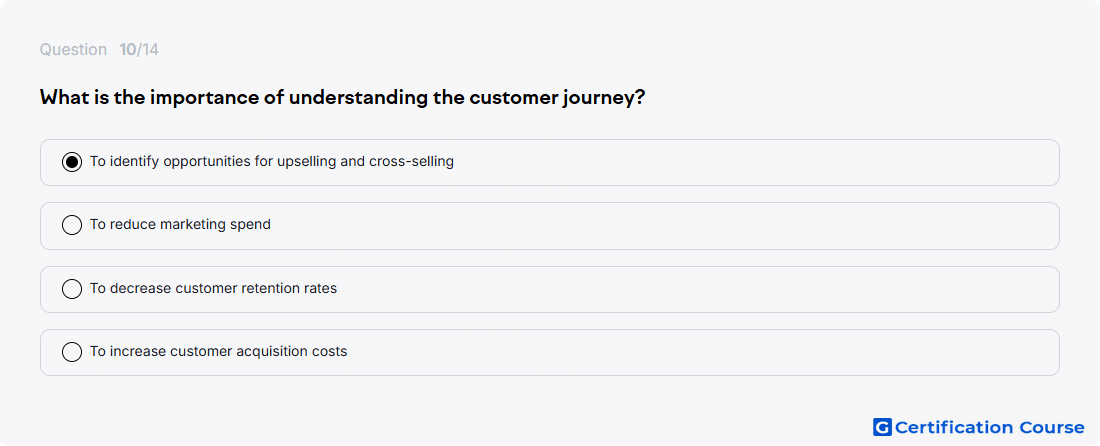Click the word 'Course' in the footer branding
The height and width of the screenshot is (446, 1100).
(1051, 427)
